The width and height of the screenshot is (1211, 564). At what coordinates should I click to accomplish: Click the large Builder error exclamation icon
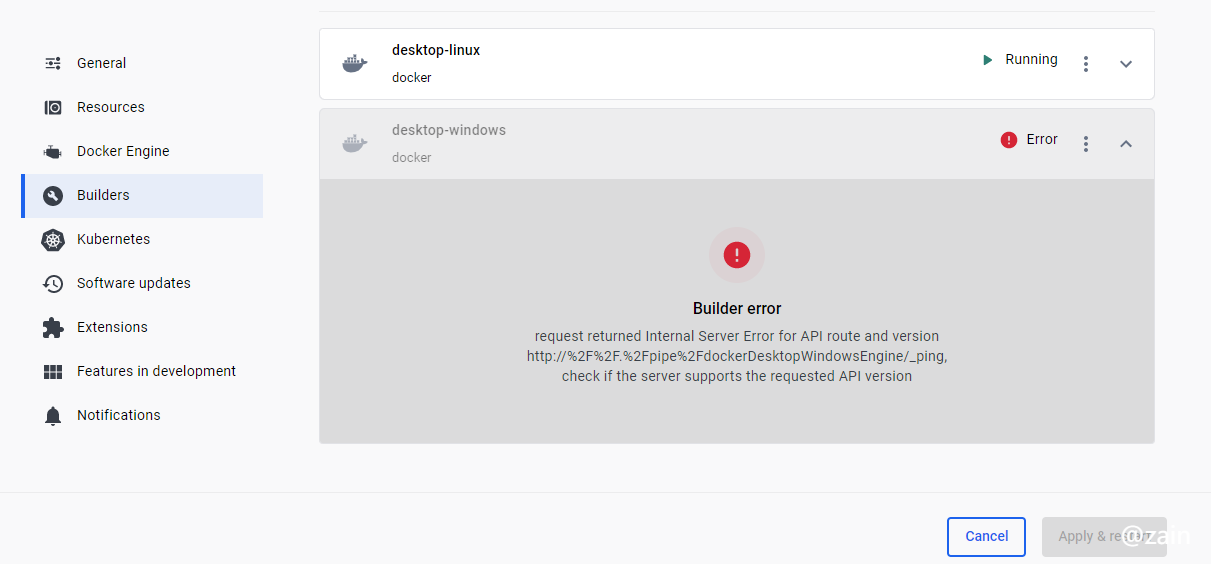coord(737,255)
